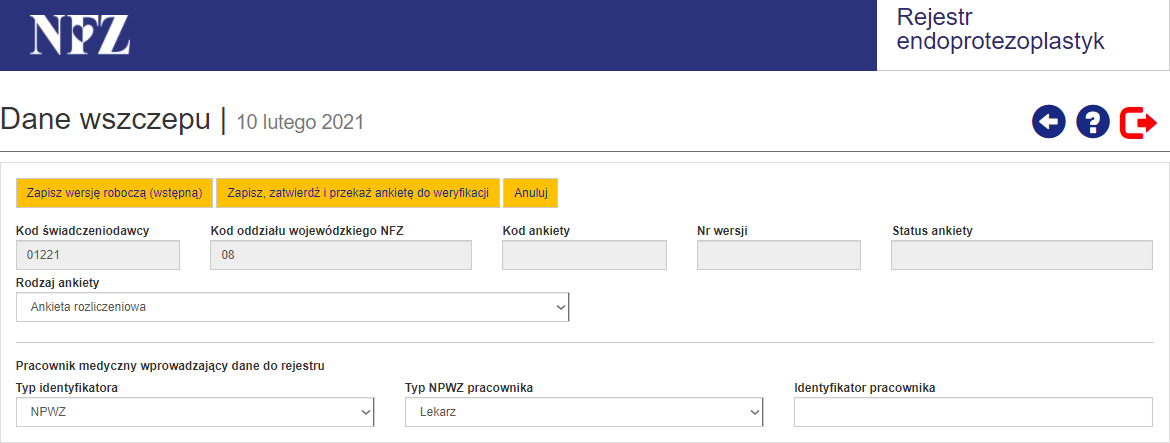The image size is (1170, 443).
Task: Click 'Kod oddziału wojewódzkiego NFZ' field with 08
Action: pyautogui.click(x=340, y=256)
